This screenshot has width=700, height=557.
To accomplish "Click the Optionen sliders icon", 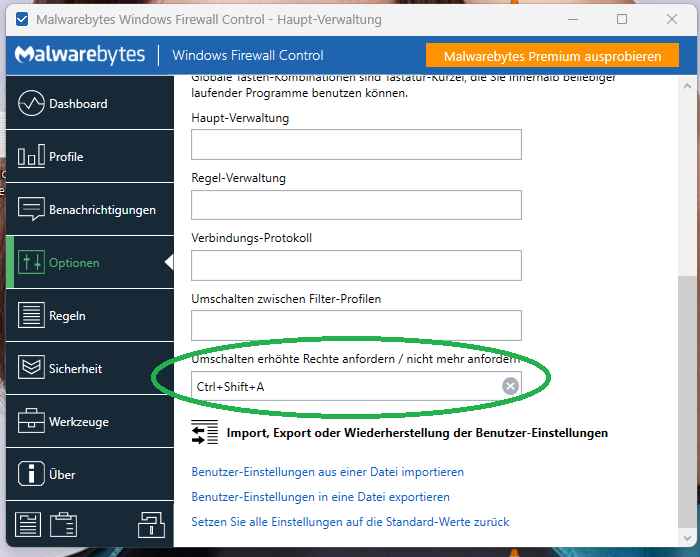I will click(x=31, y=262).
